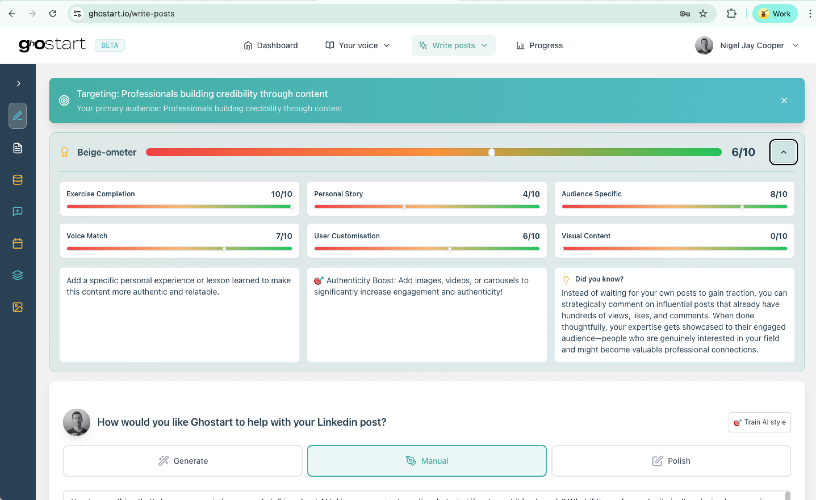
Task: Collapse the Beige-ometer panel
Action: point(783,152)
